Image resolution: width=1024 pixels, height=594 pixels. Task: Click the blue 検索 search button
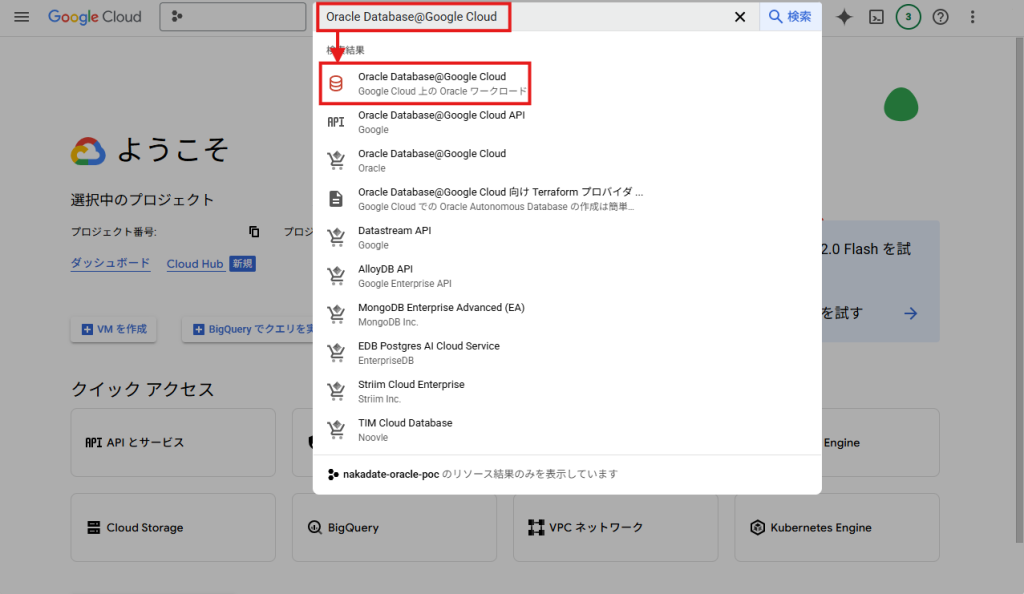[790, 17]
